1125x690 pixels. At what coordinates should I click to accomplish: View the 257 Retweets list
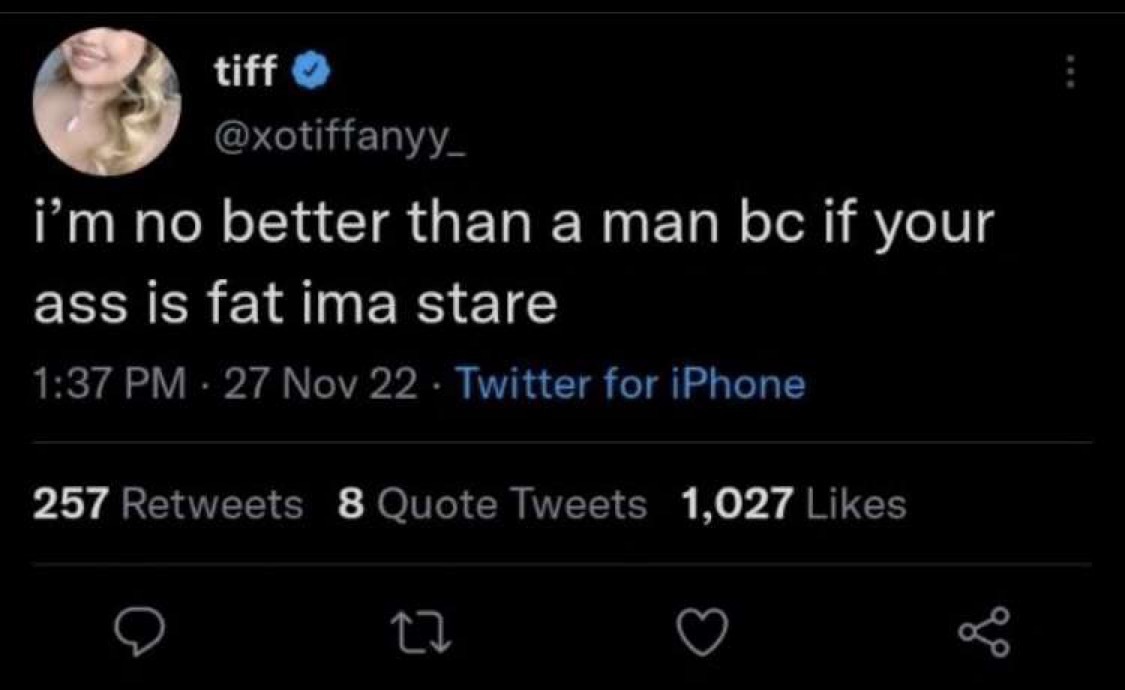(x=168, y=504)
